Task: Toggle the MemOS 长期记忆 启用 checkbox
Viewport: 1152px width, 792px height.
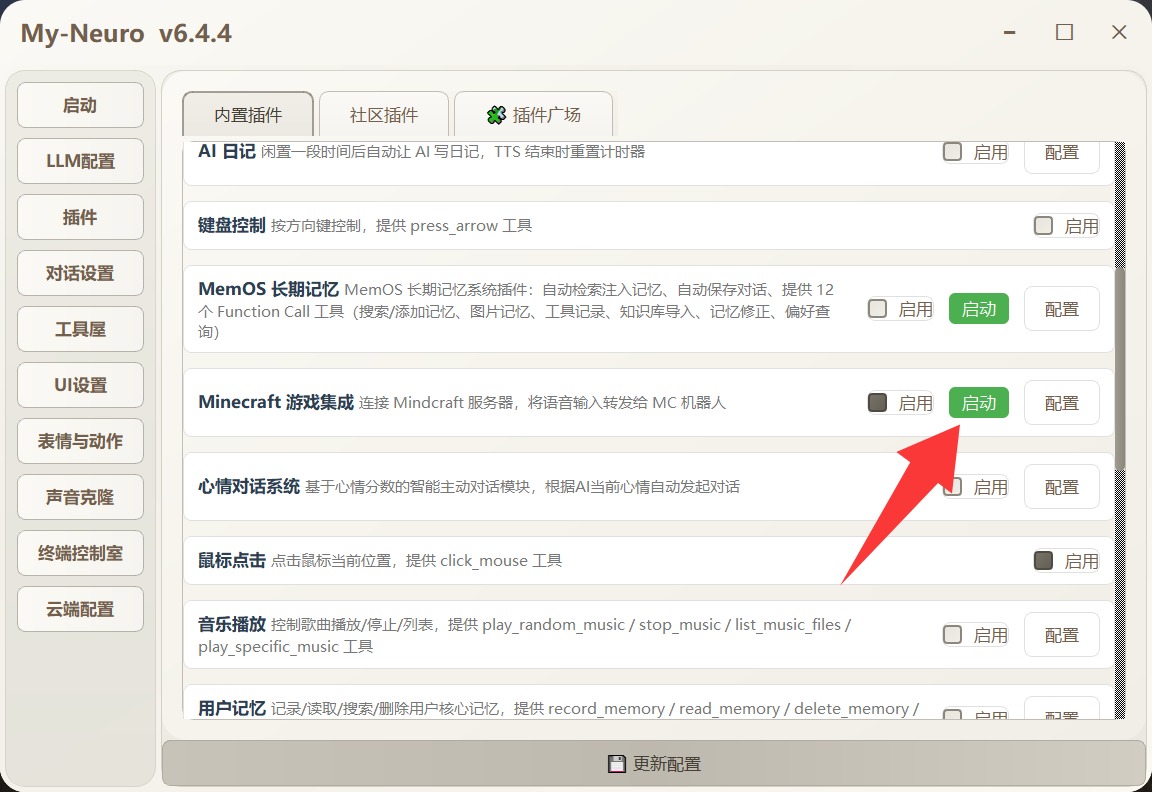Action: point(878,309)
